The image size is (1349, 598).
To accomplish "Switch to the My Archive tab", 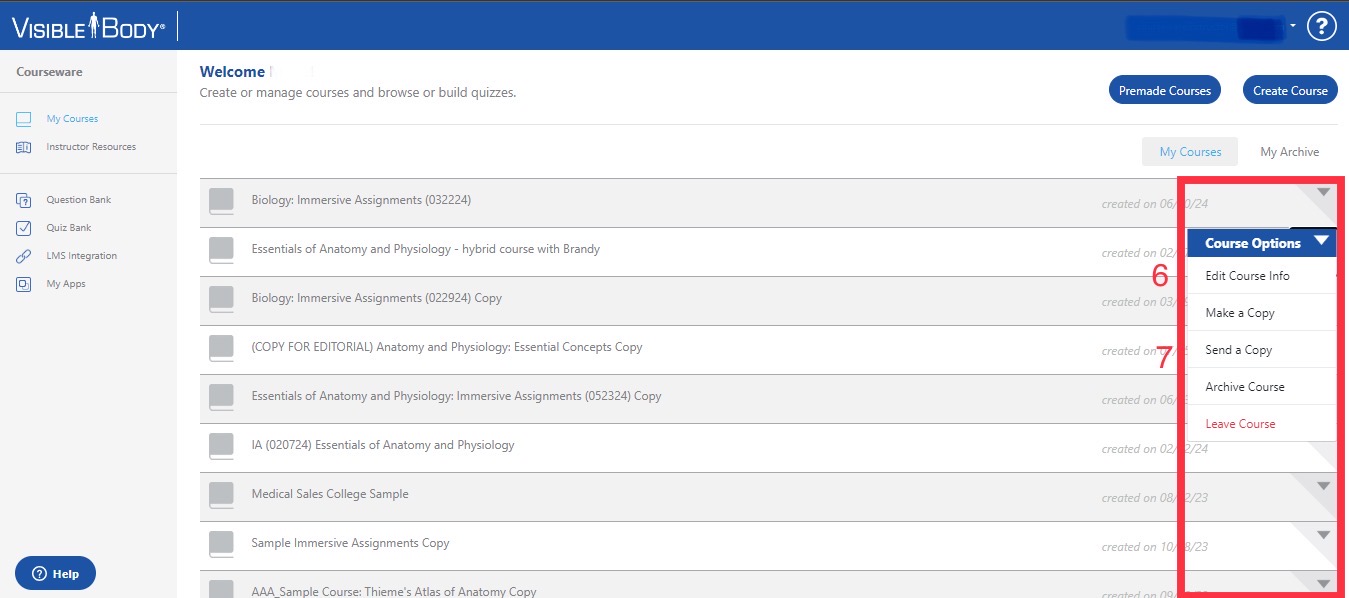I will tap(1289, 151).
